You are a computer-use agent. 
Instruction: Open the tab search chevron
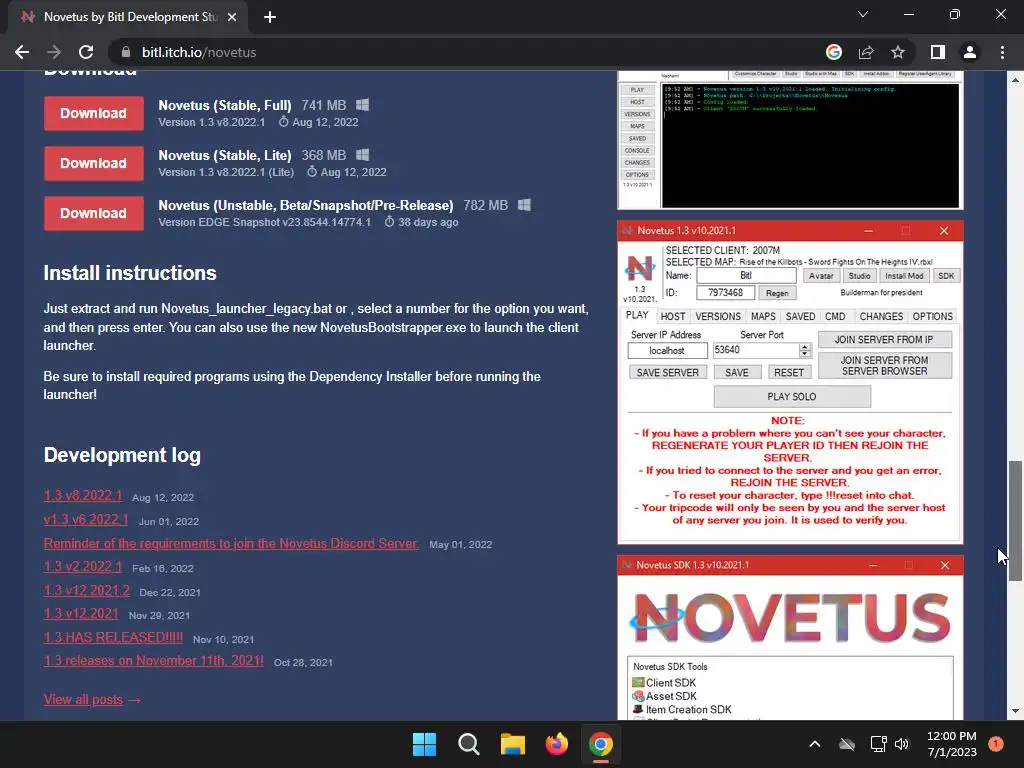click(863, 14)
